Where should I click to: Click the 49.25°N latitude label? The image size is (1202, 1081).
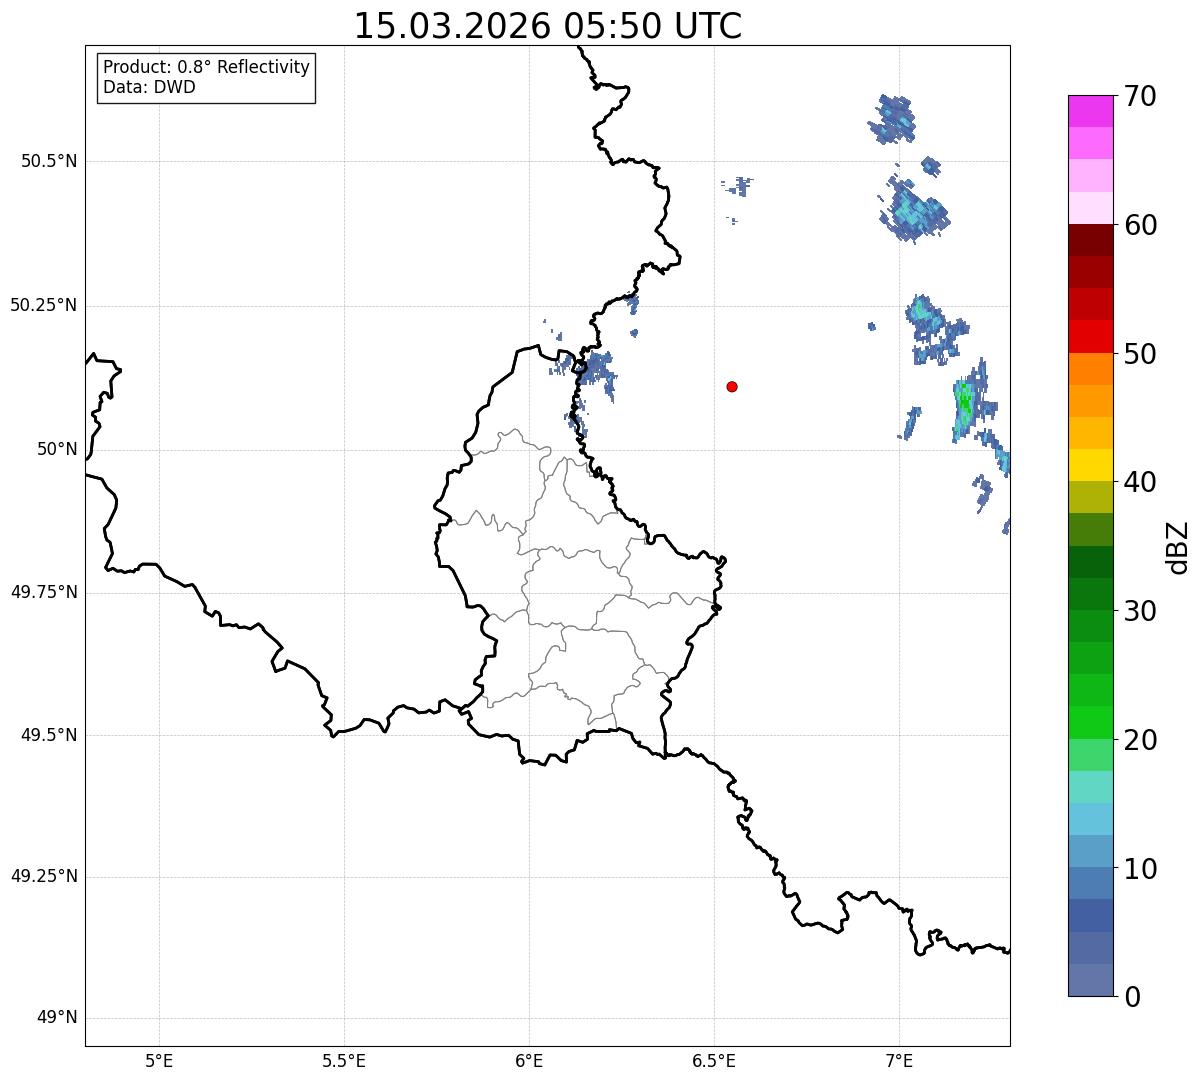click(44, 876)
